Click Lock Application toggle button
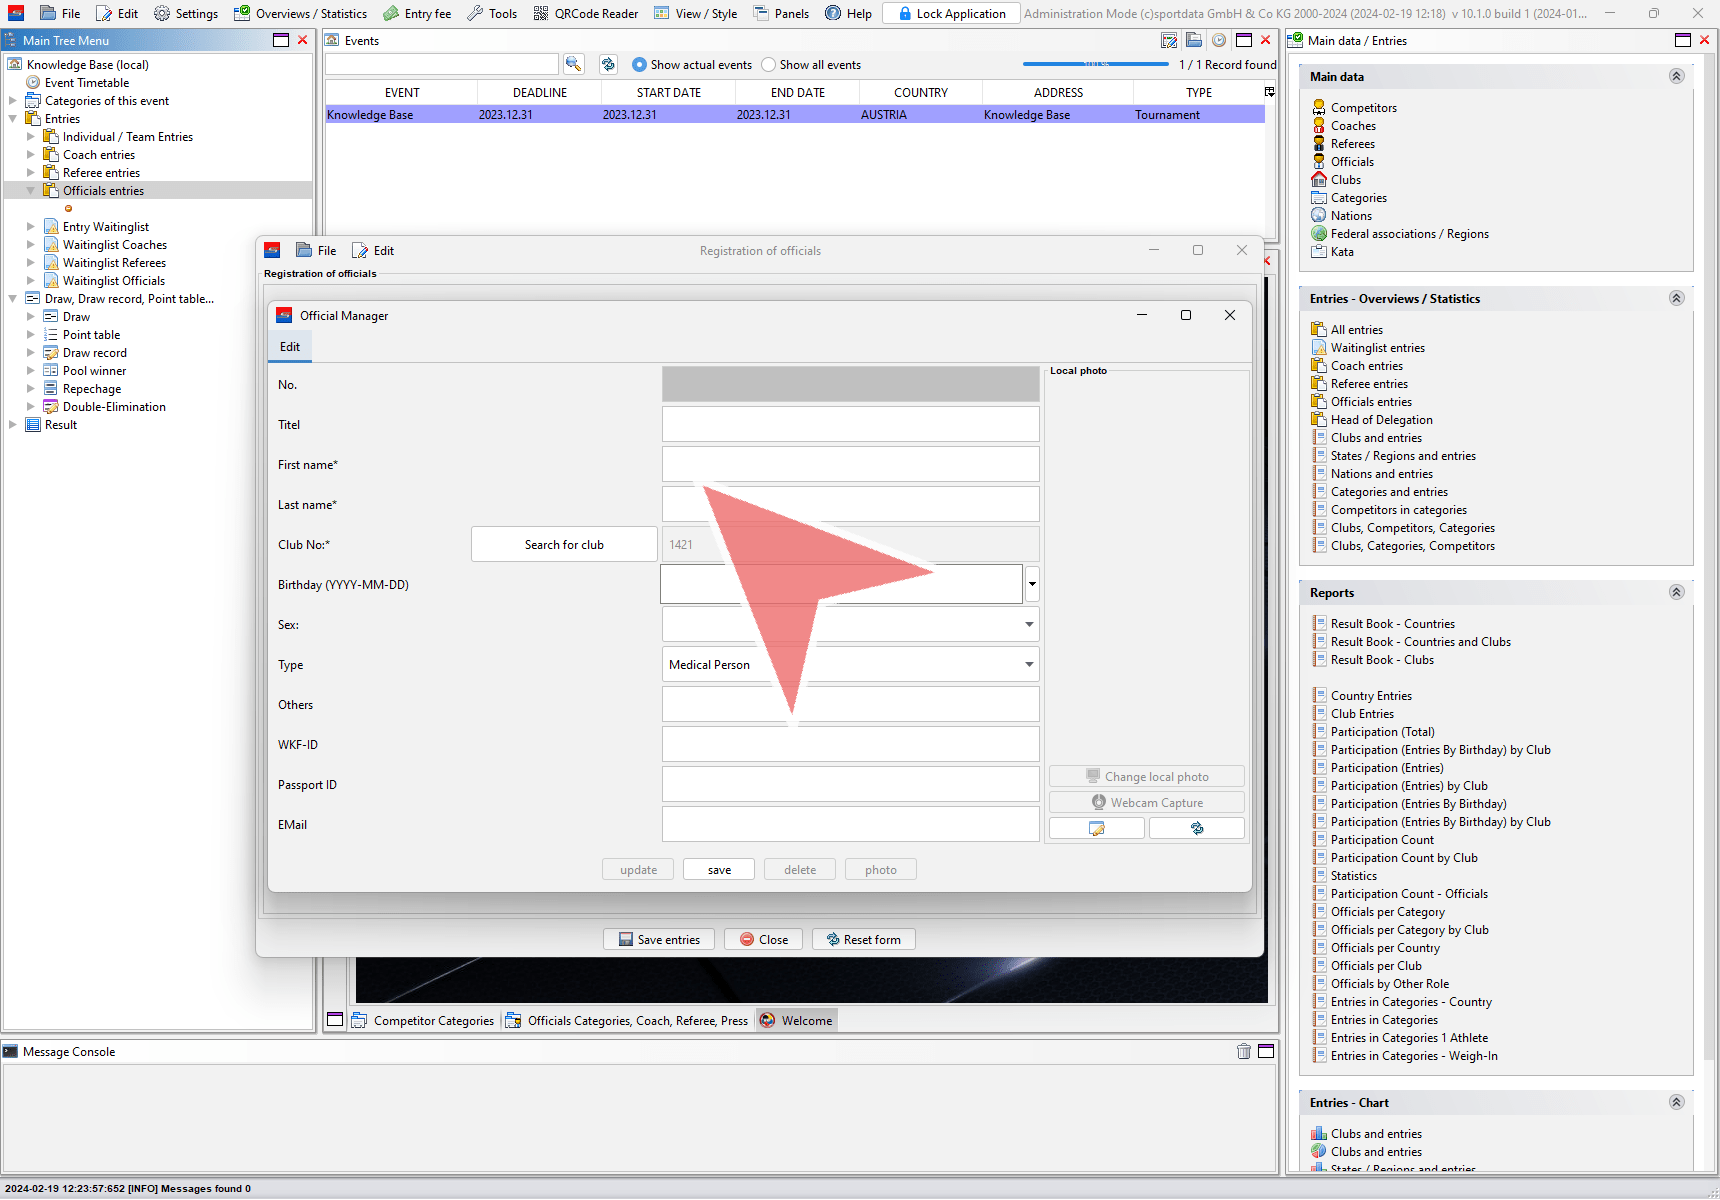Viewport: 1720px width, 1200px height. 952,13
